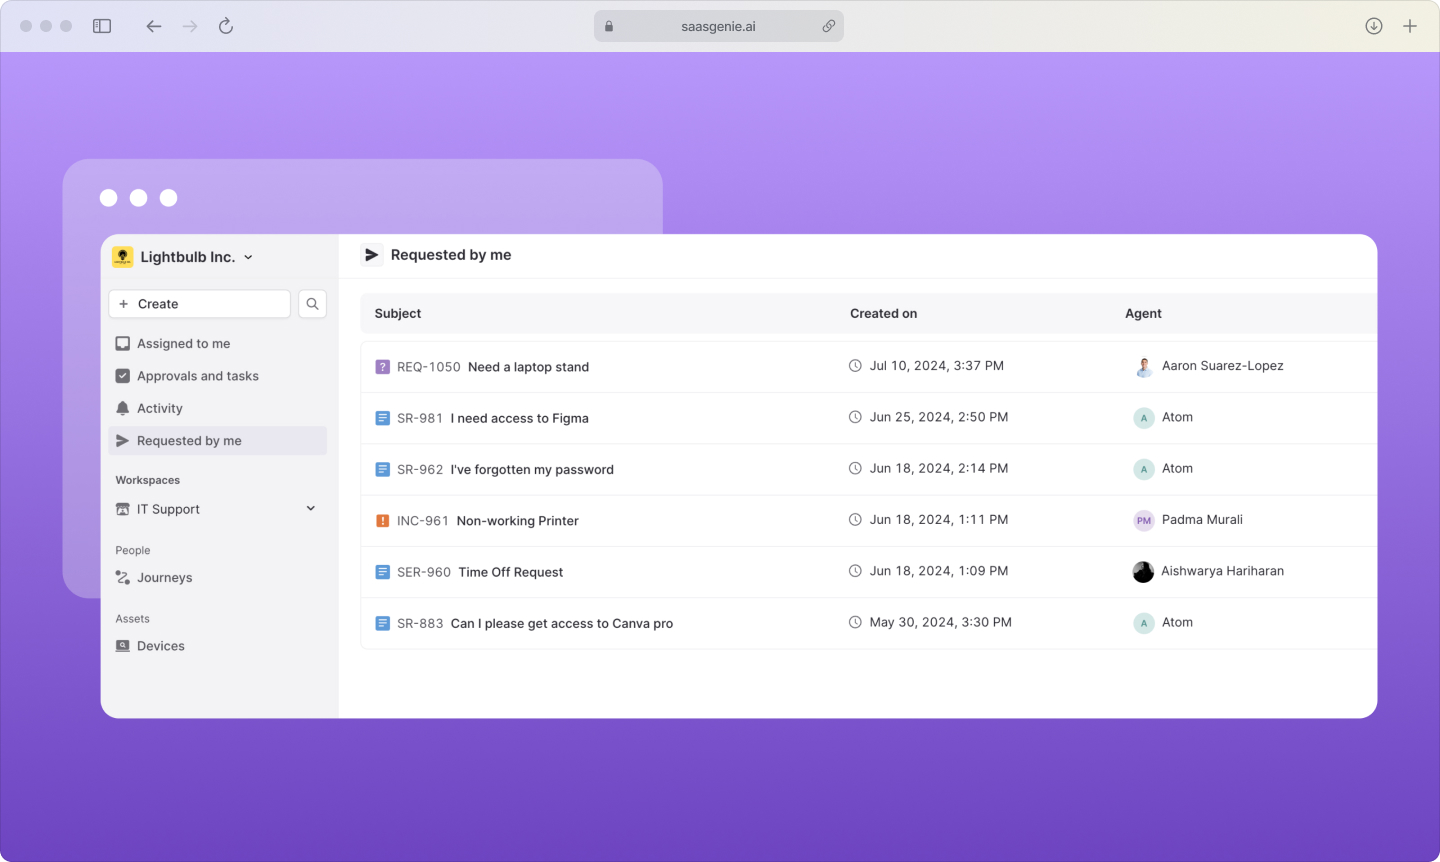The width and height of the screenshot is (1440, 862).
Task: Switch to the Requested by me view
Action: tap(187, 440)
